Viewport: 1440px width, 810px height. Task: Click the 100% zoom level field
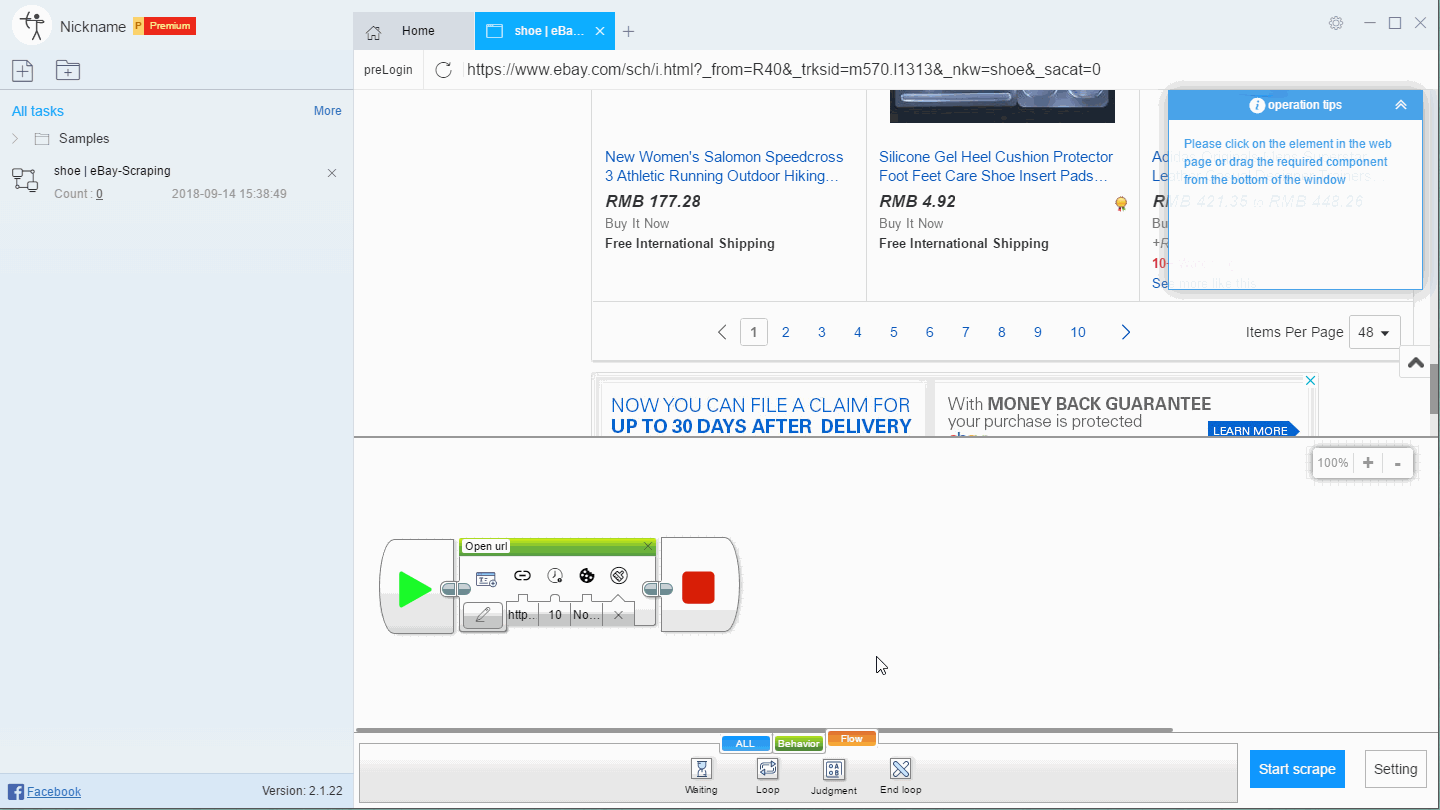coord(1333,463)
